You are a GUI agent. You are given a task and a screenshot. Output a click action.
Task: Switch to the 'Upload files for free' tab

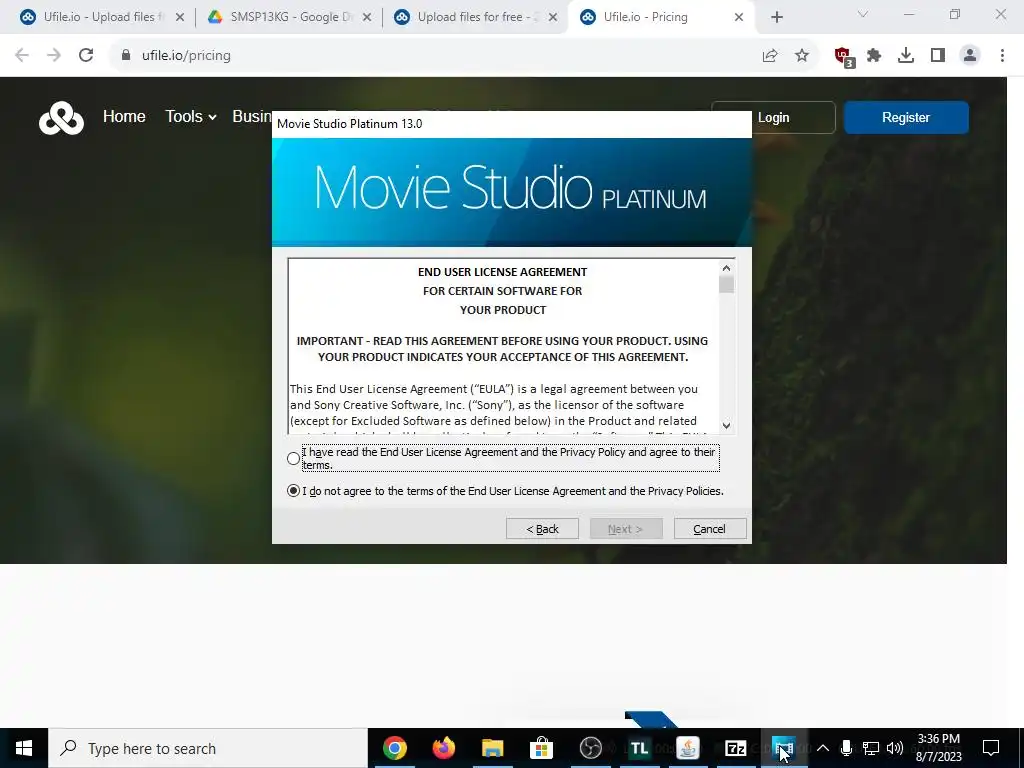[473, 17]
